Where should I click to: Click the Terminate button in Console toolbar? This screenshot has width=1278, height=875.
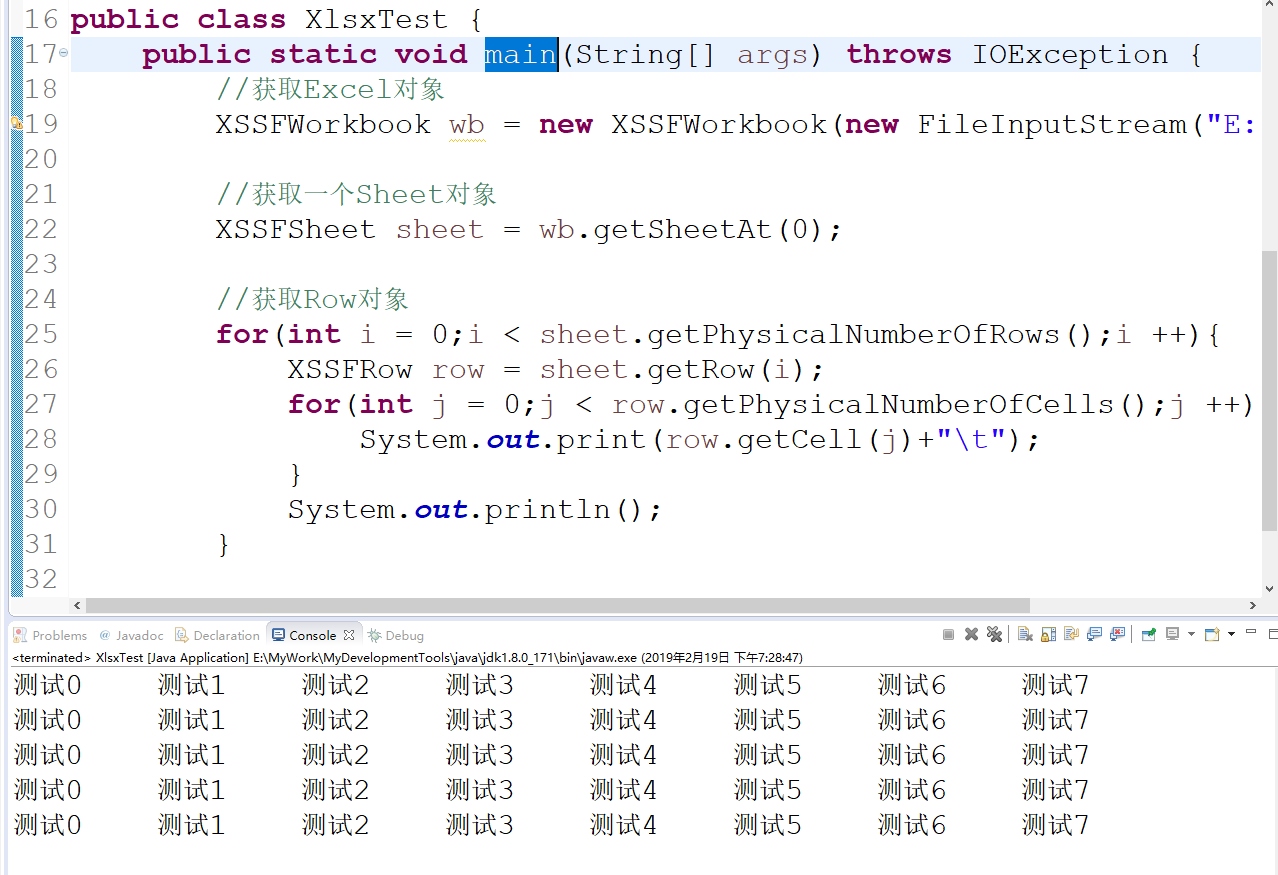(x=948, y=634)
